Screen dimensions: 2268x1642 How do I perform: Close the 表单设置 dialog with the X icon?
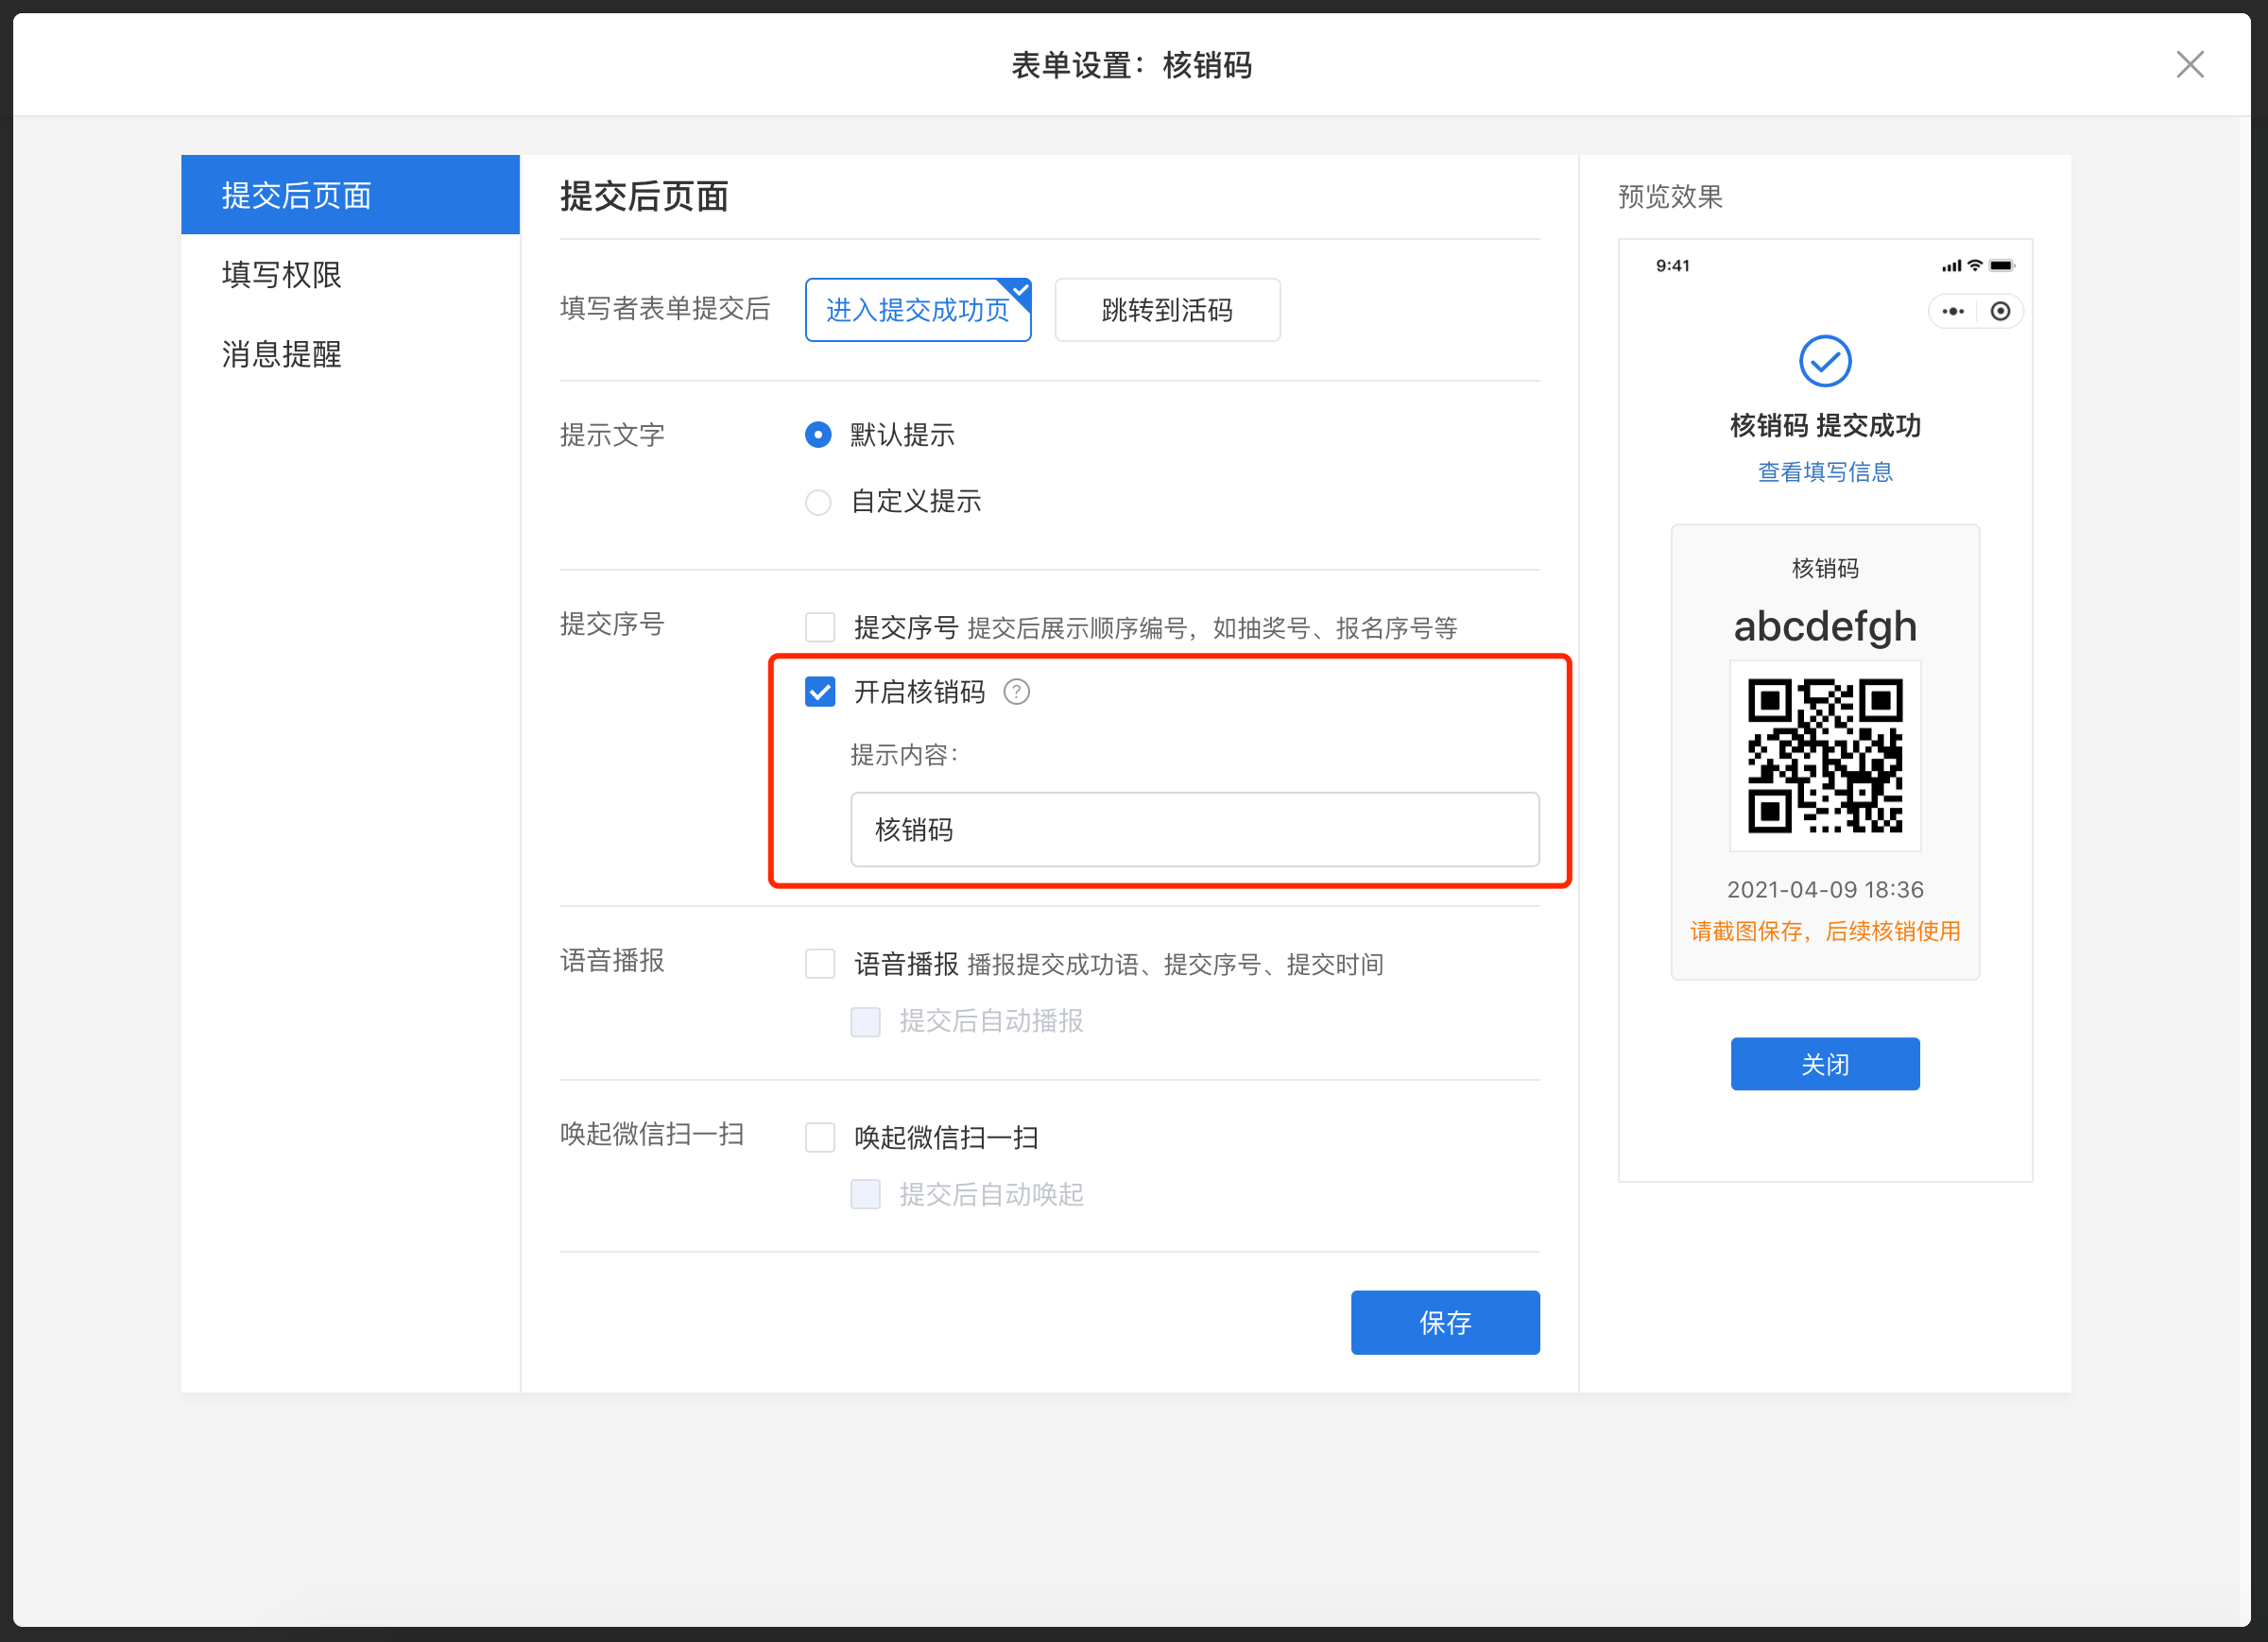[2189, 65]
